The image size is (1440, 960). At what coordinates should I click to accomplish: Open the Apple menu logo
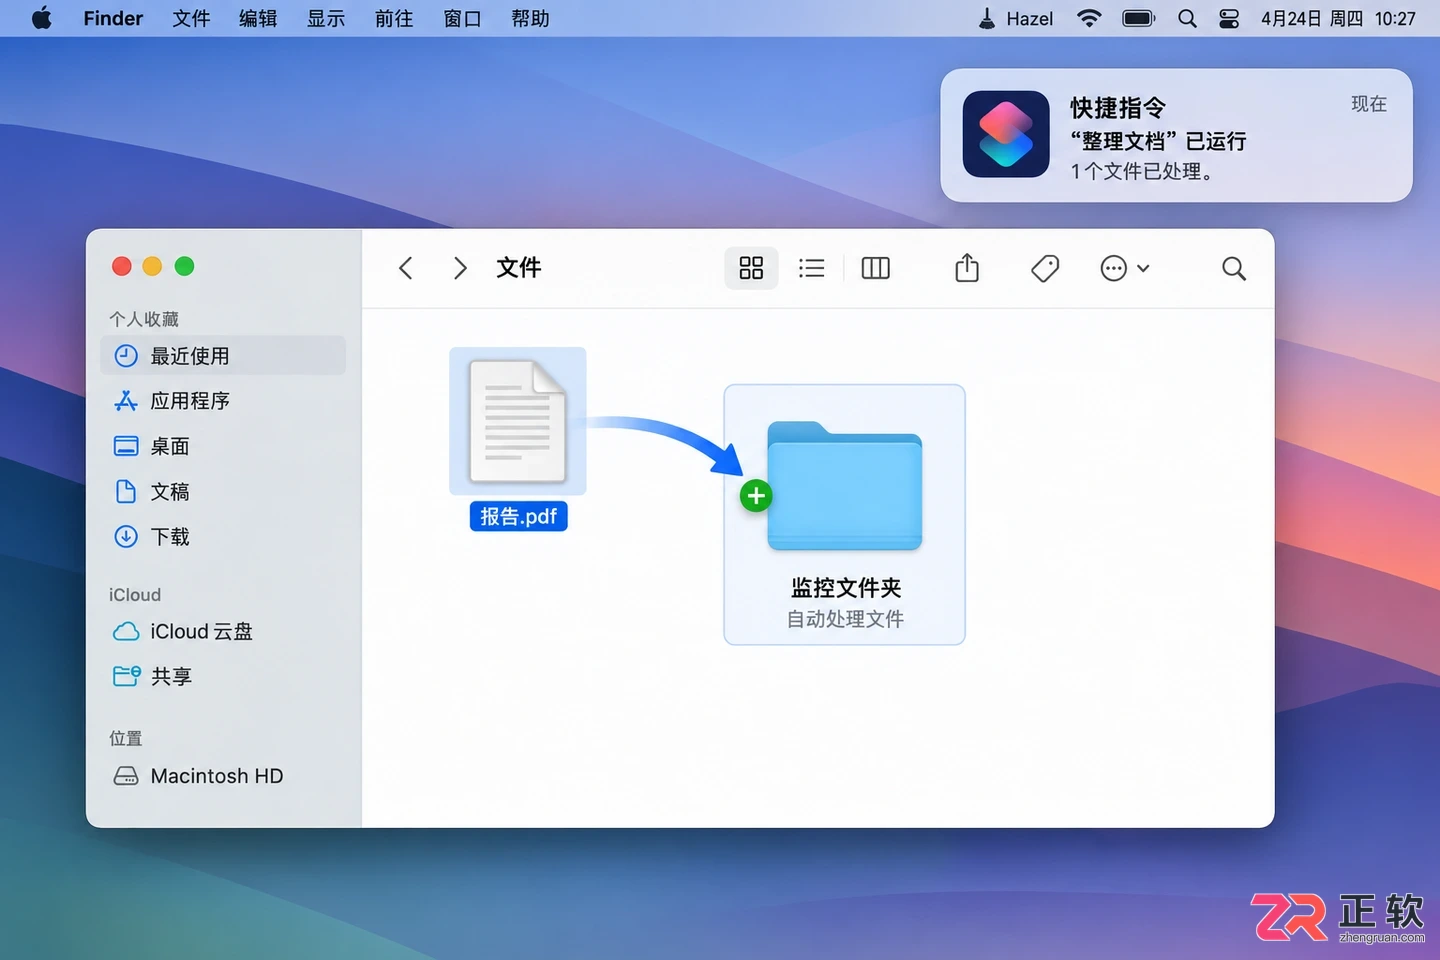pos(42,18)
